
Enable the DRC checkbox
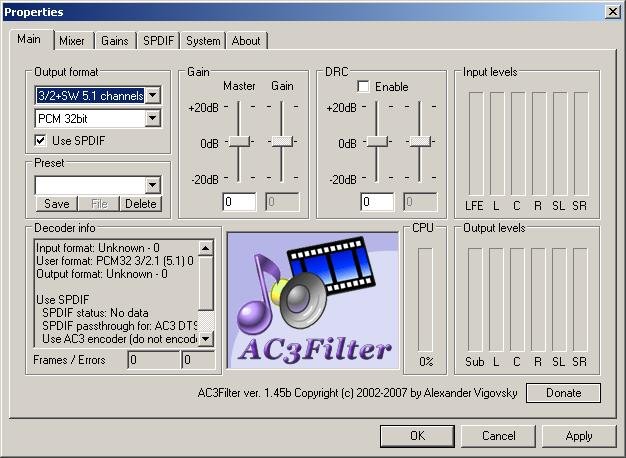(x=363, y=87)
